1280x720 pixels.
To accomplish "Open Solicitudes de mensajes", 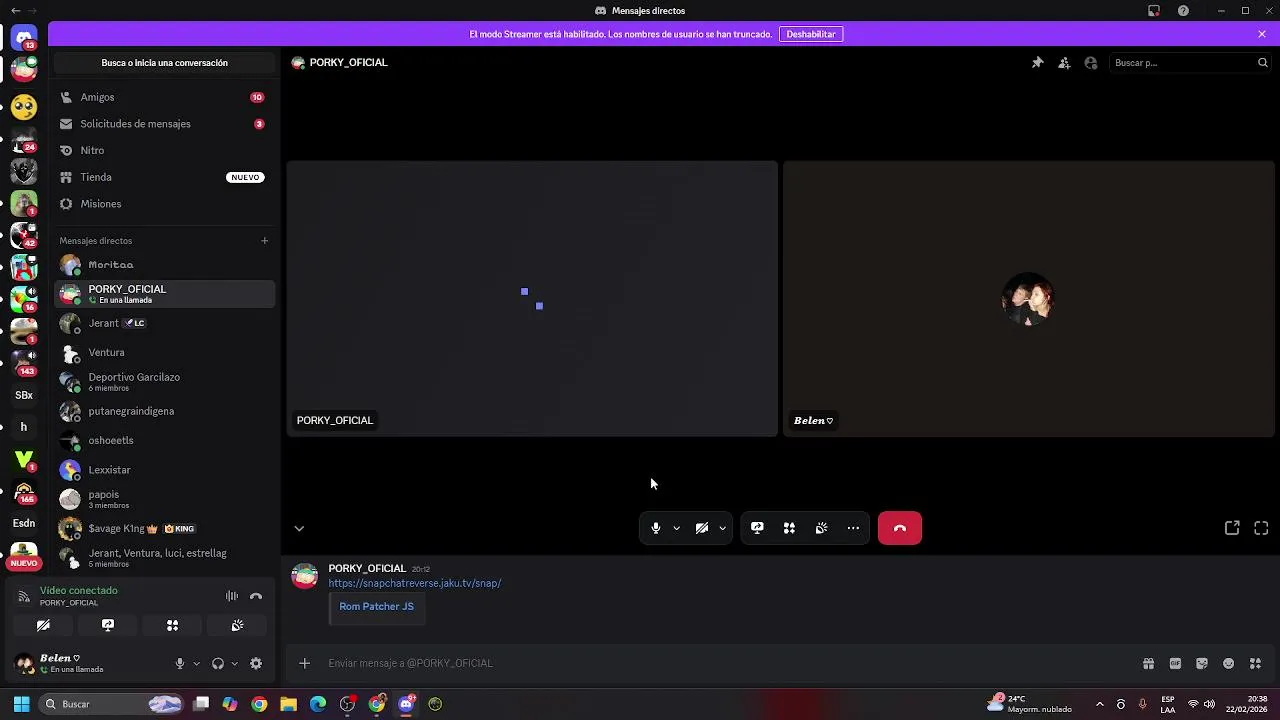I will pyautogui.click(x=164, y=124).
